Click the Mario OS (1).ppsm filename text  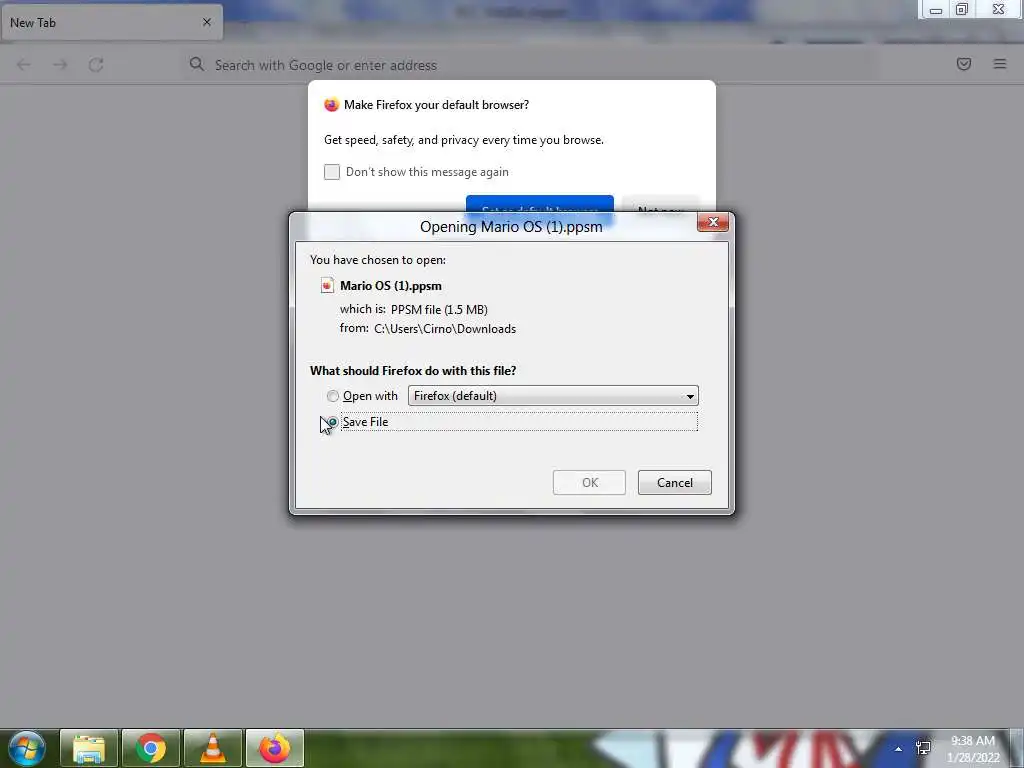(x=391, y=286)
